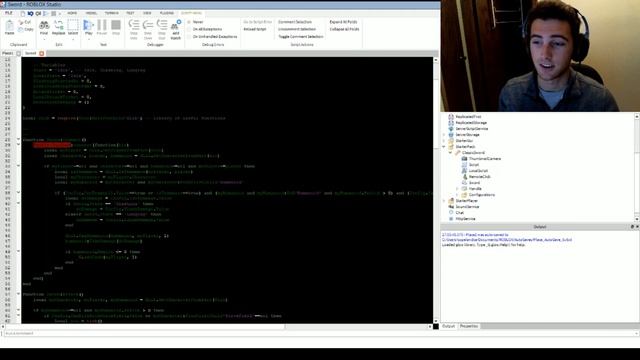Screen dimensions: 640x360
Task: Click Toggle Comment Selection button
Action: 300,37
